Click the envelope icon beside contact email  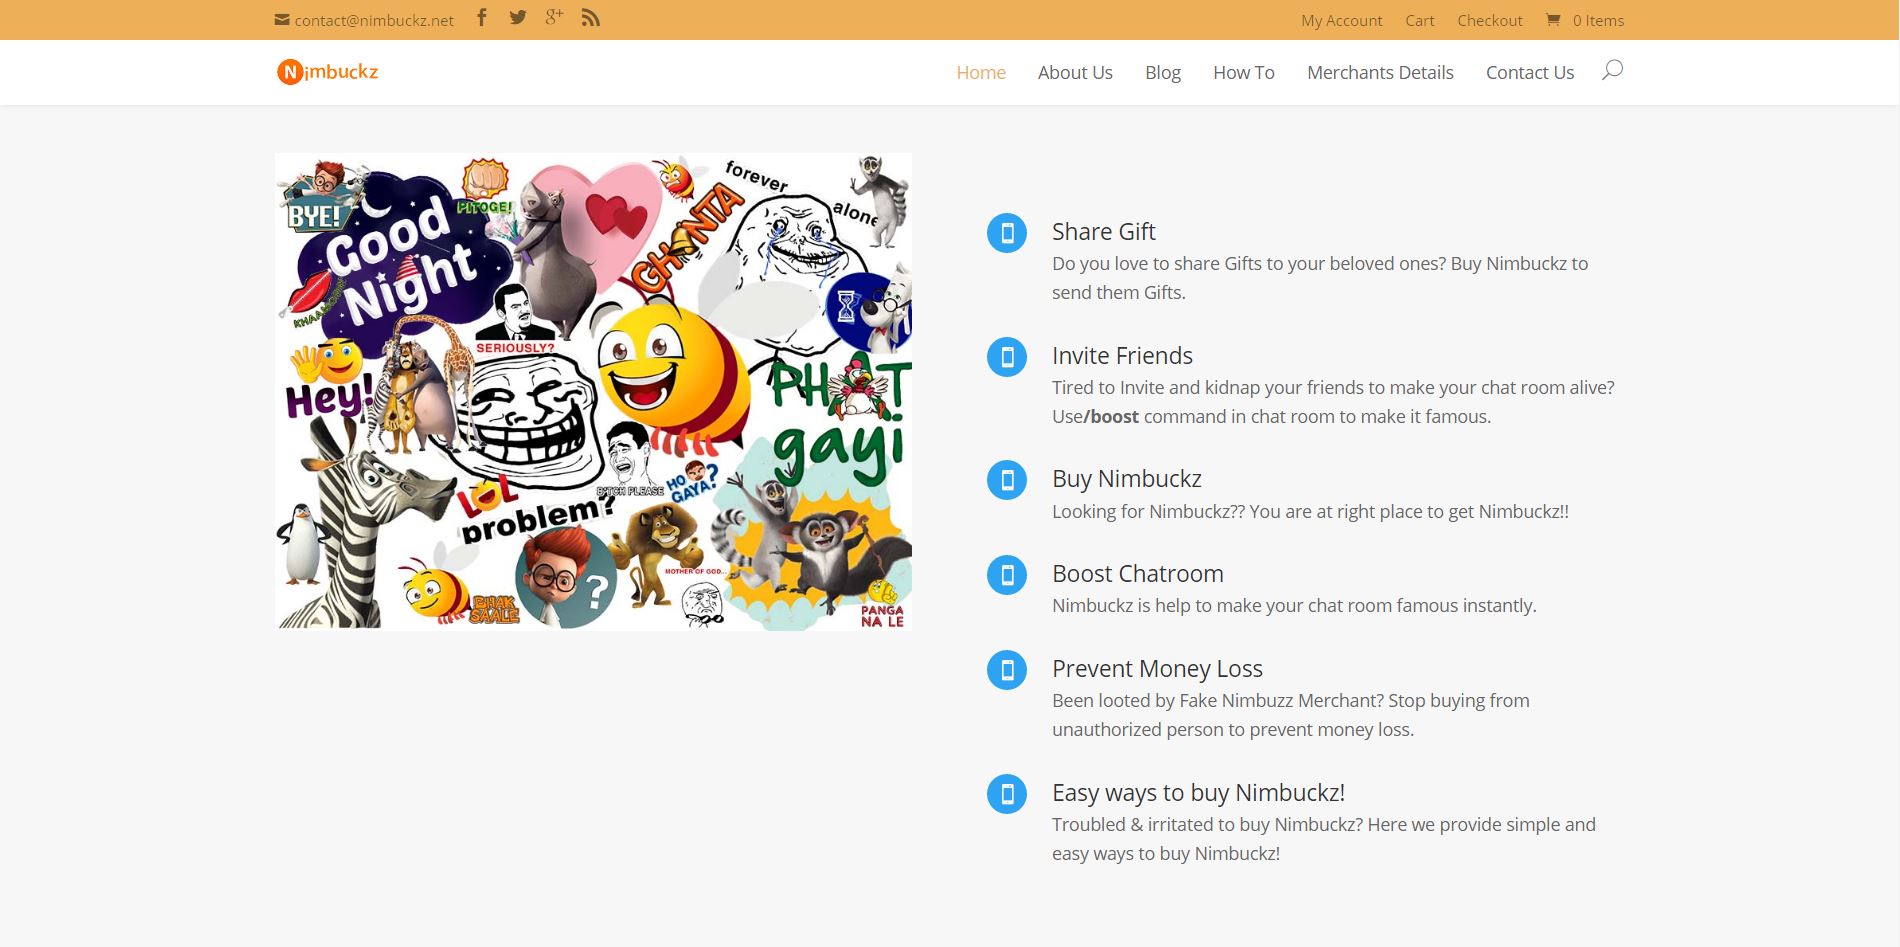point(282,20)
